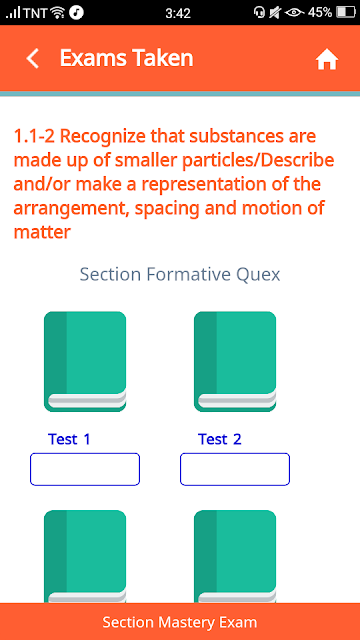Tap the Test 1 label
Image resolution: width=360 pixels, height=640 pixels.
point(69,439)
